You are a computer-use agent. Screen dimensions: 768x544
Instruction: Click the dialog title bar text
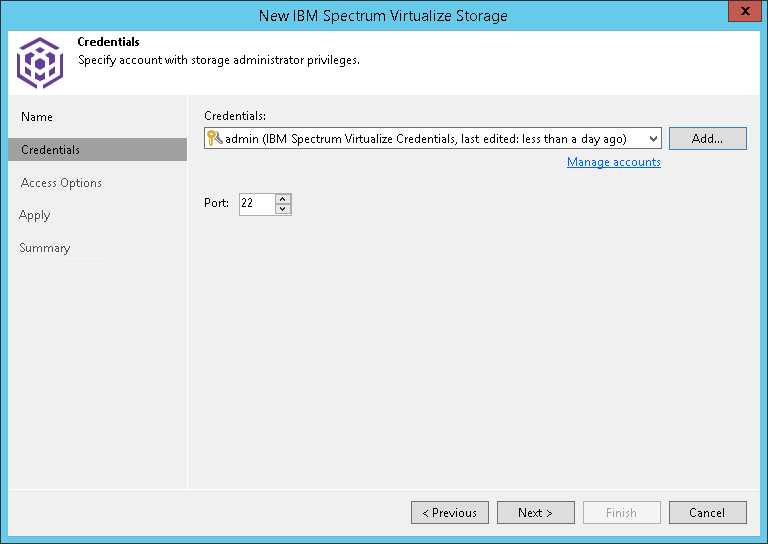383,15
